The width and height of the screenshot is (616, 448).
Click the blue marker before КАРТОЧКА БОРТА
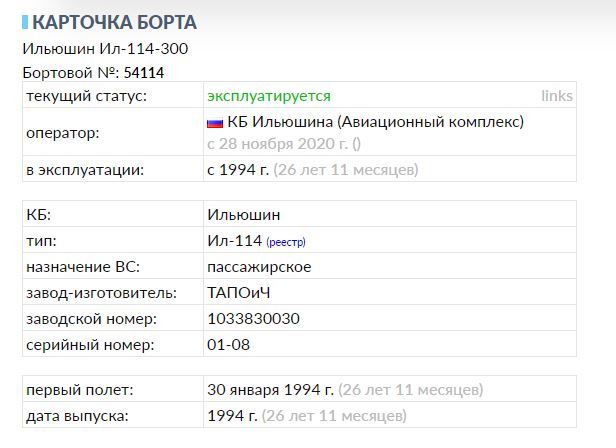[x=25, y=22]
